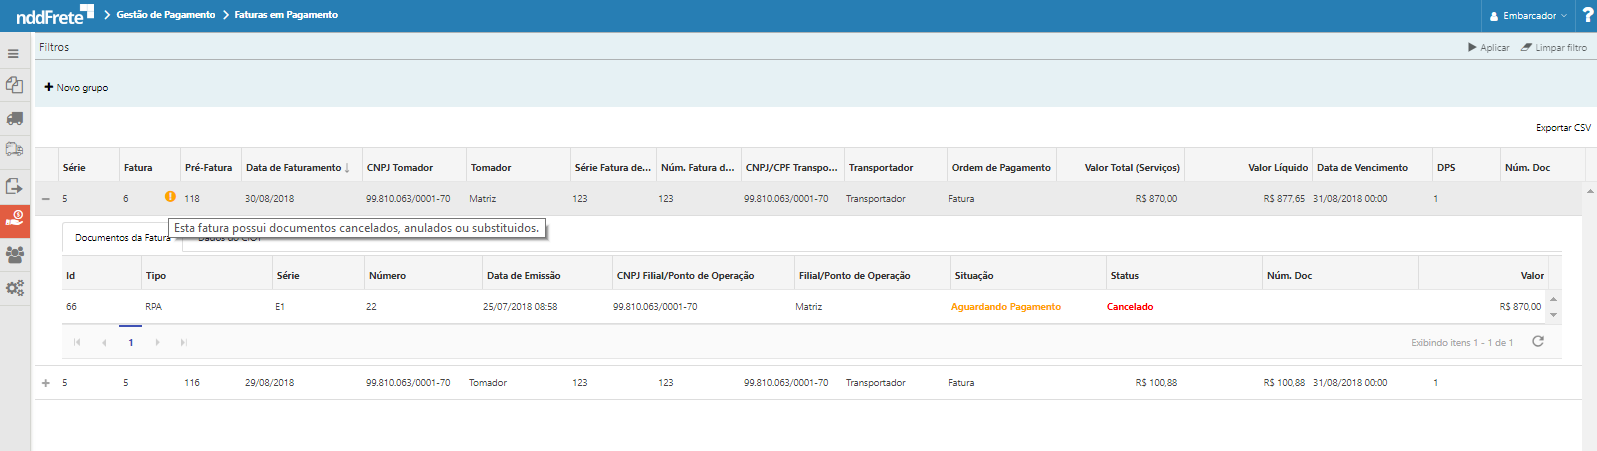Select the outlined truck sidebar icon
The height and width of the screenshot is (451, 1597).
(x=14, y=150)
